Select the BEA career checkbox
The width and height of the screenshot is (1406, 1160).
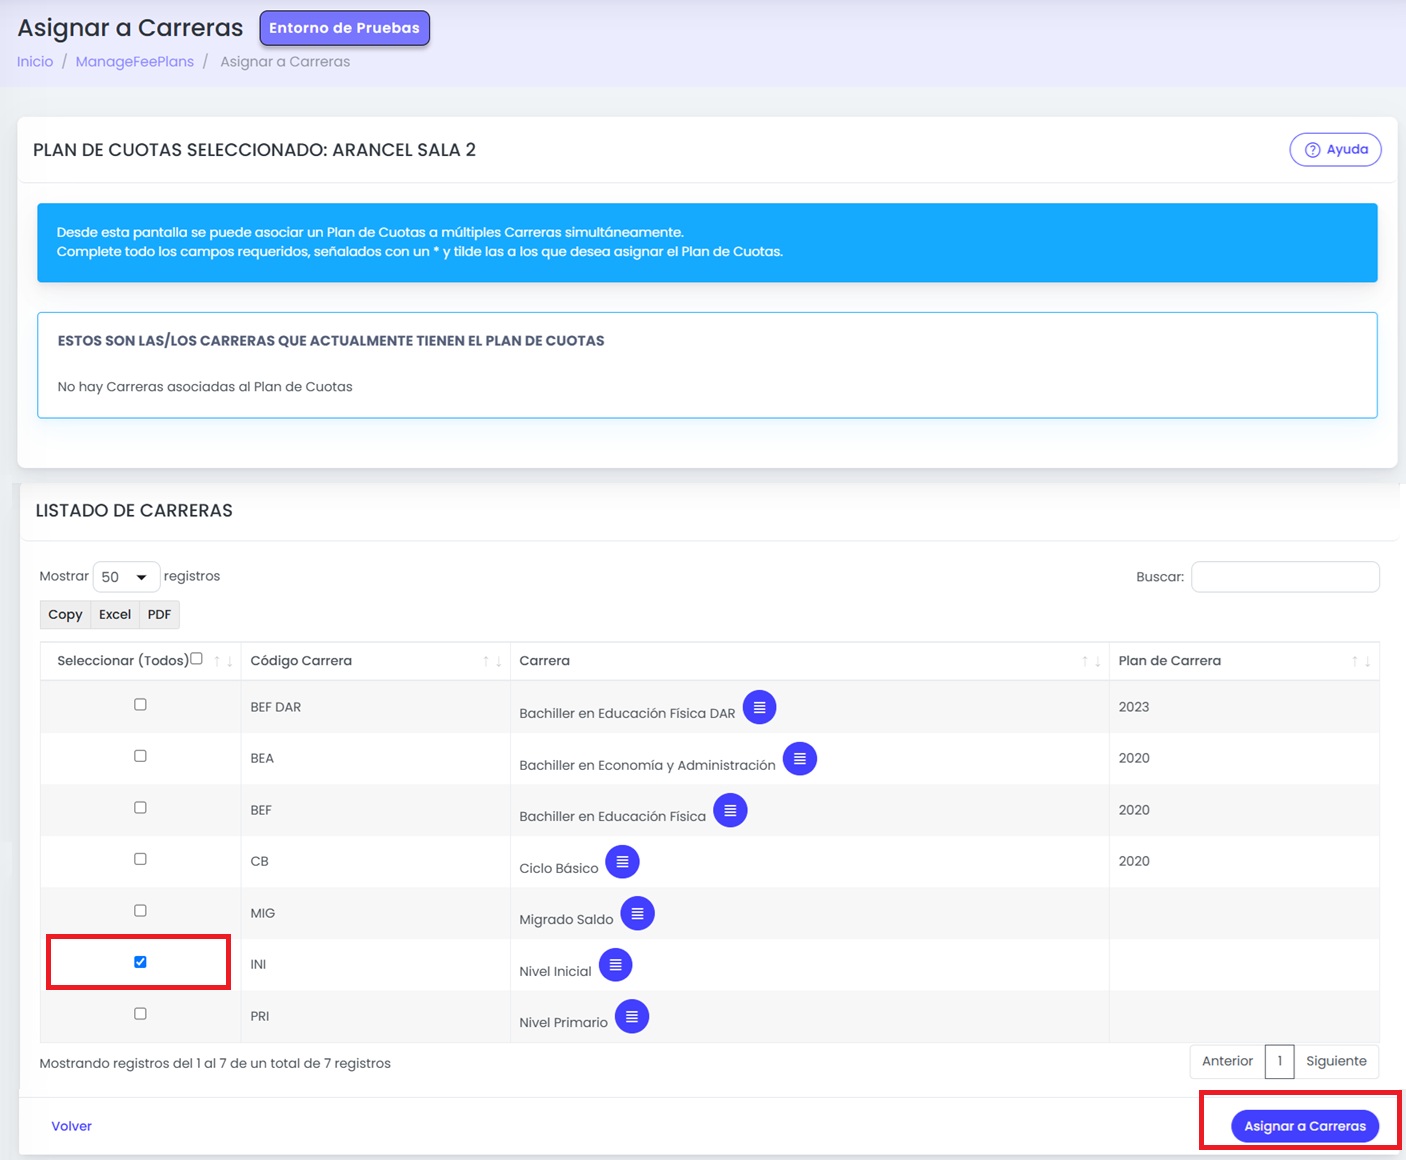[140, 756]
